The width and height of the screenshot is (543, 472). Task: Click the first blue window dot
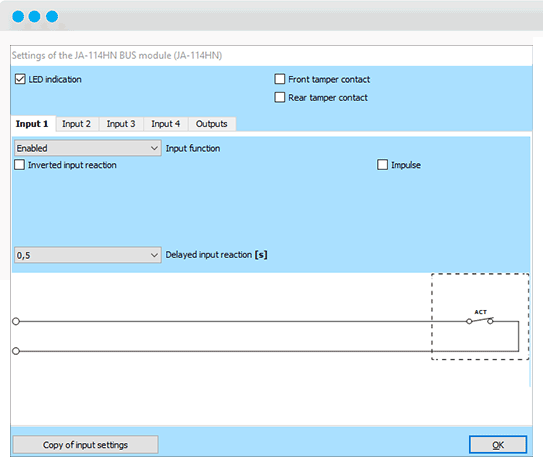click(18, 16)
